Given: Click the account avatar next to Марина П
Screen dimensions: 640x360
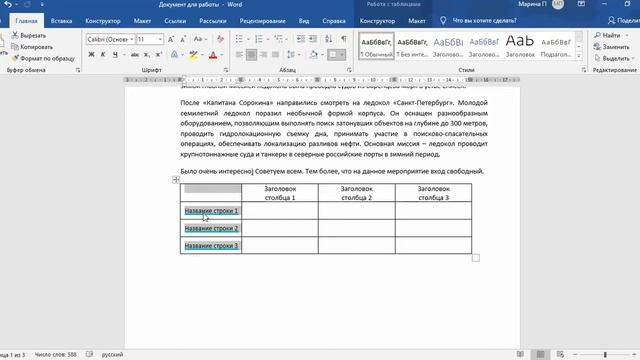Looking at the screenshot, I should coord(558,4).
